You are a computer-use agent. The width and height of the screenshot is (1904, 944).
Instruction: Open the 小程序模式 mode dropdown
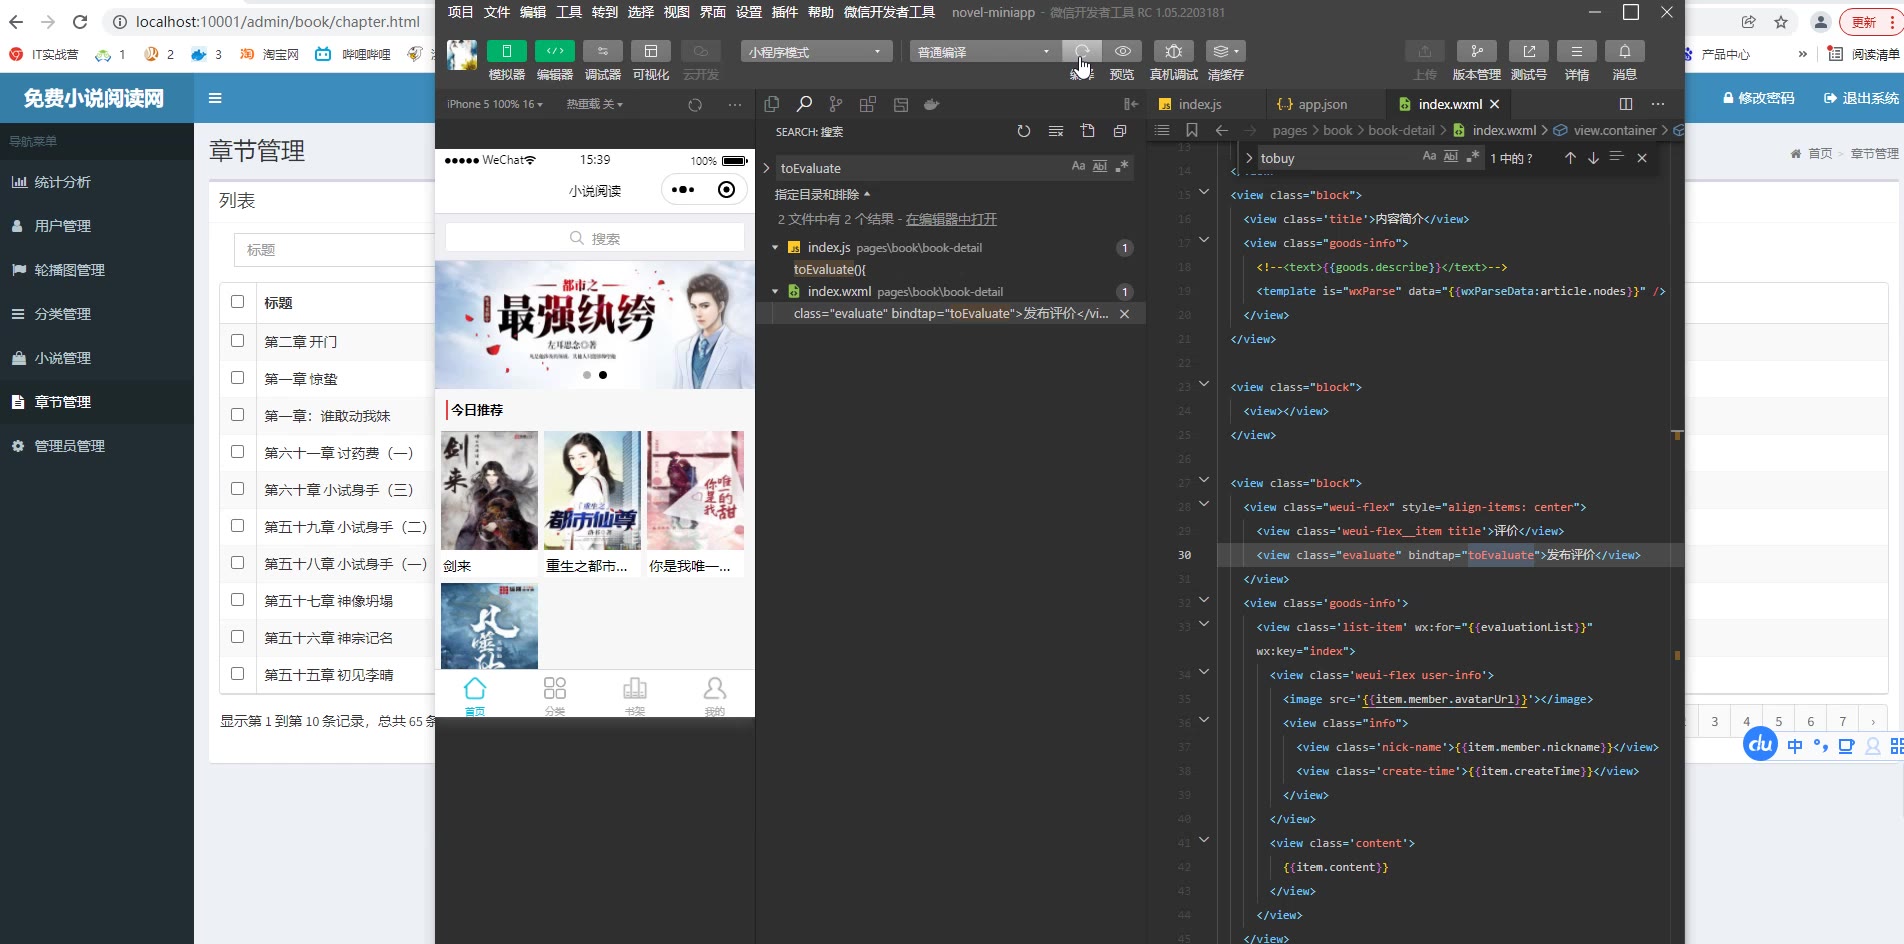click(816, 52)
